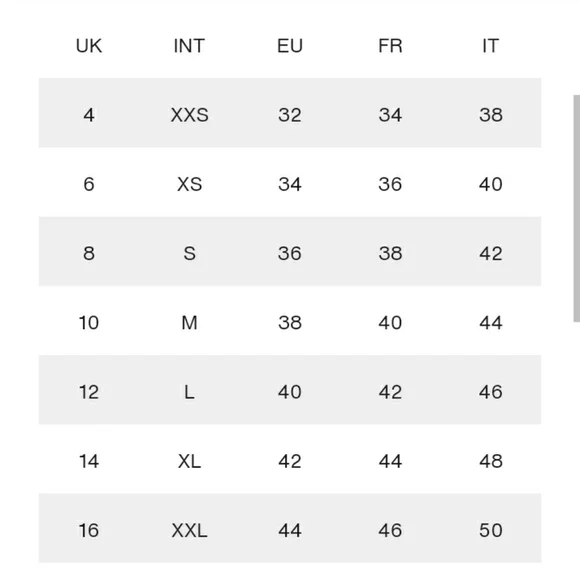Viewport: 580px width, 578px height.
Task: Click the XXL size cell
Action: pyautogui.click(x=189, y=530)
